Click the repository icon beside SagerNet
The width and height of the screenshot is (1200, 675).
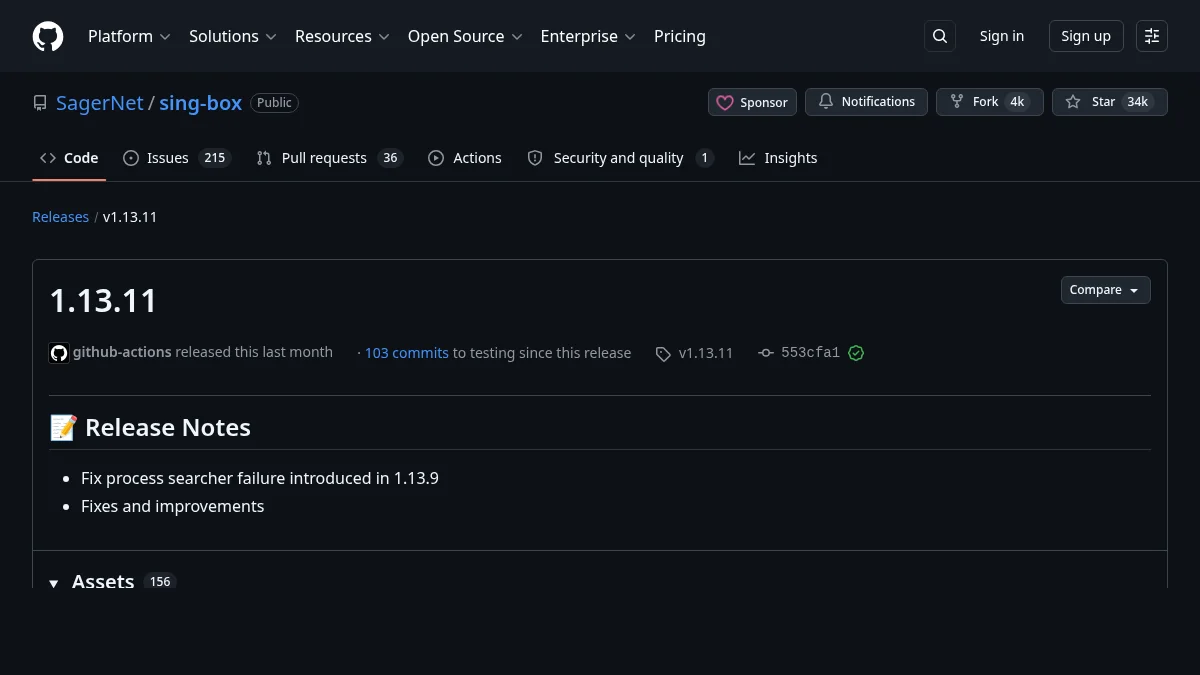pyautogui.click(x=40, y=103)
